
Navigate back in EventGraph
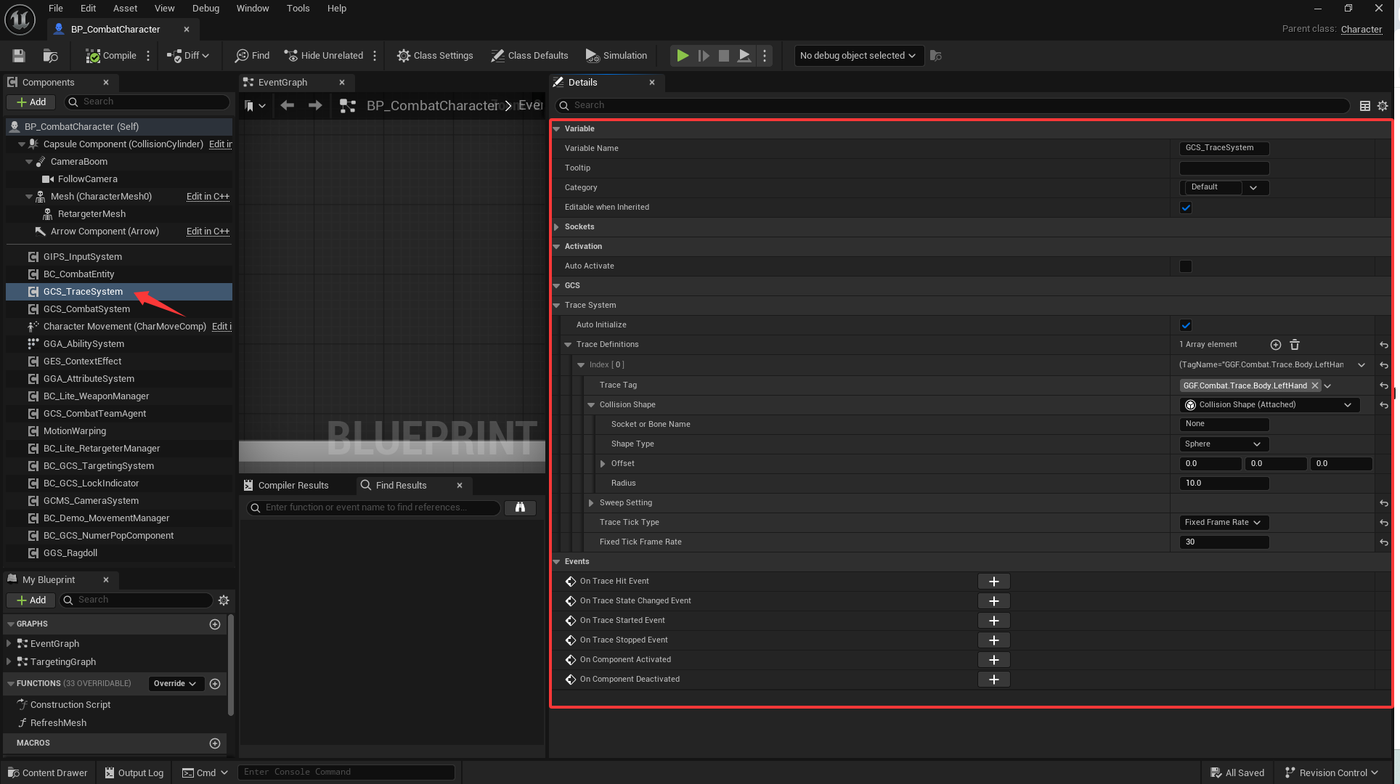click(288, 105)
